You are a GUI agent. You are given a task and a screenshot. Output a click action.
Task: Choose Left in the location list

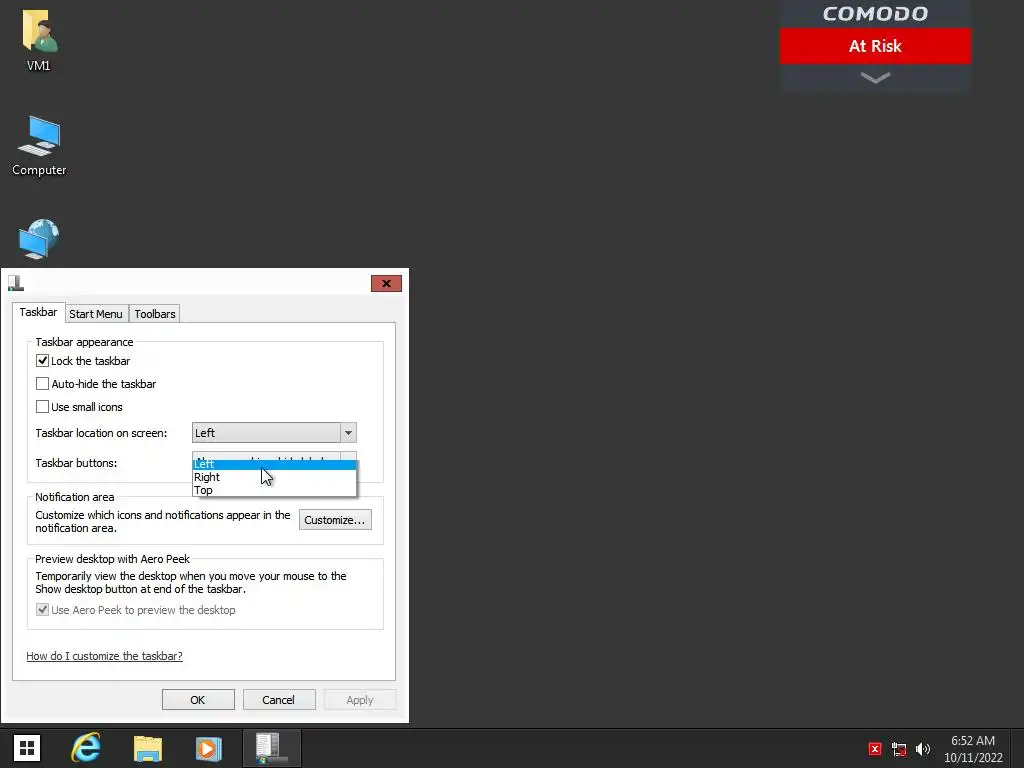point(274,464)
